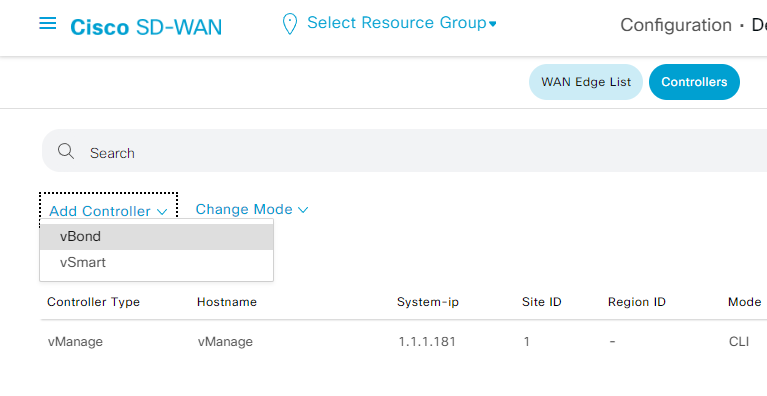The height and width of the screenshot is (396, 767).
Task: Select the Site ID value 1 cell
Action: coord(527,342)
